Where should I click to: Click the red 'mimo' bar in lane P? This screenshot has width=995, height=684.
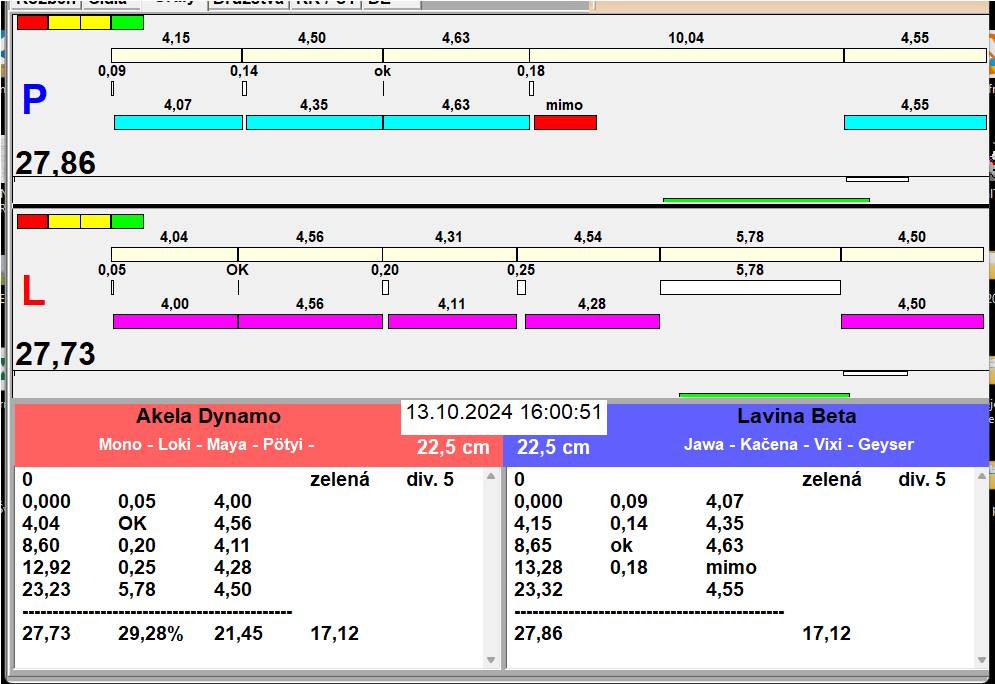point(565,122)
